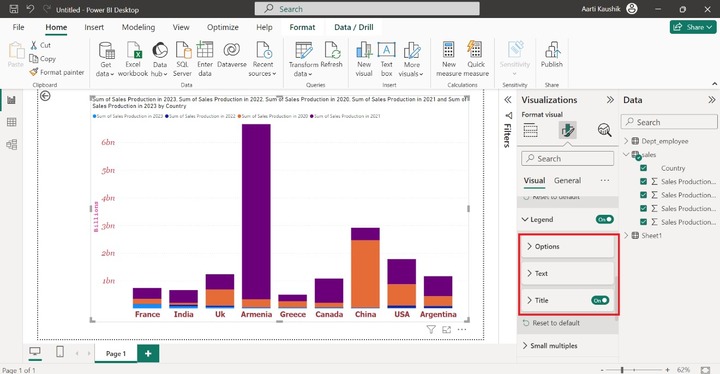Add a new page
This screenshot has height=374, width=720.
(148, 353)
